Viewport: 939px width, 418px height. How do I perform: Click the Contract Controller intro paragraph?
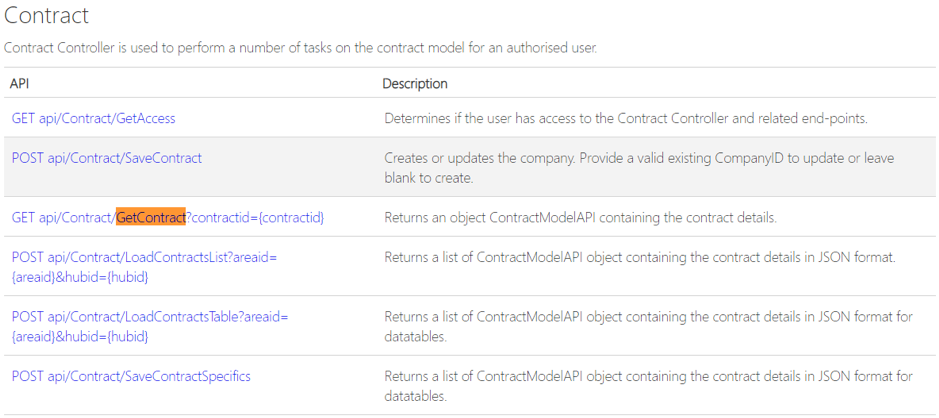point(300,47)
